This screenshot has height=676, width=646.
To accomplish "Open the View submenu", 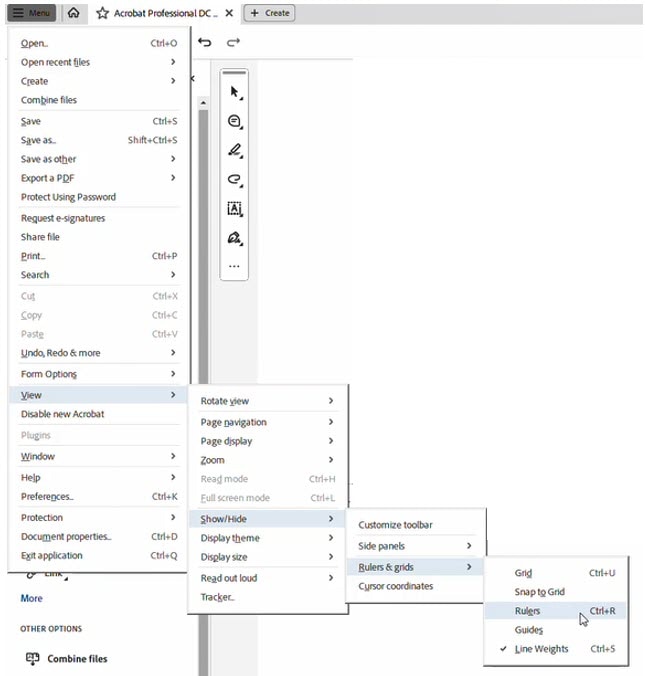I will point(99,395).
